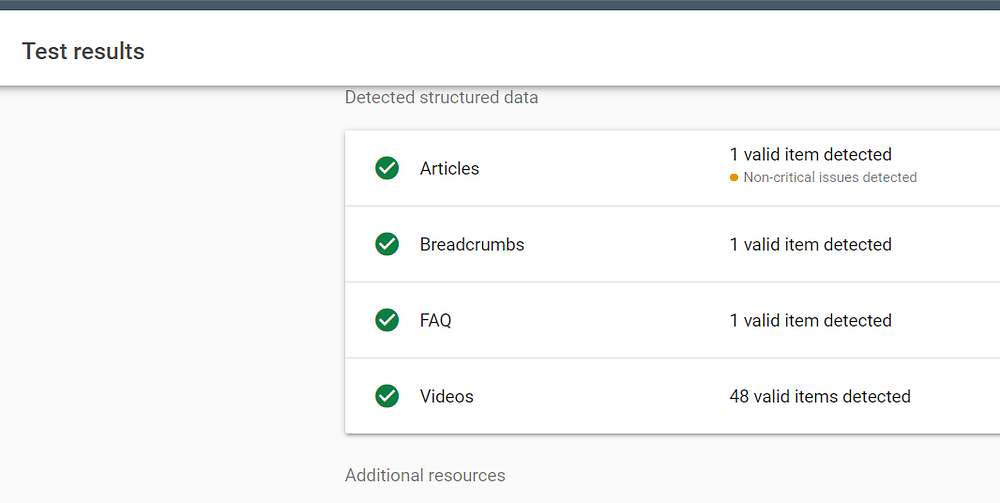Click the "Non-critical issues detected" warning text

[830, 177]
